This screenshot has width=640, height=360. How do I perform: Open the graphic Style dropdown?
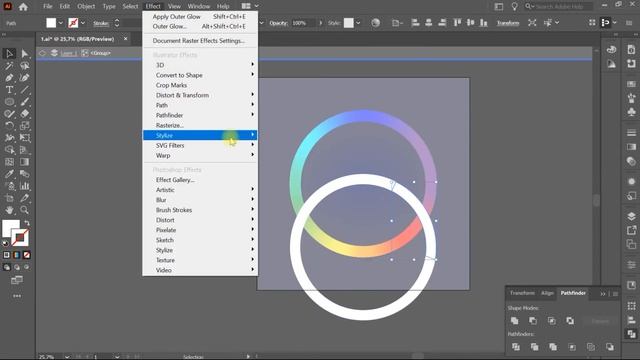[358, 23]
